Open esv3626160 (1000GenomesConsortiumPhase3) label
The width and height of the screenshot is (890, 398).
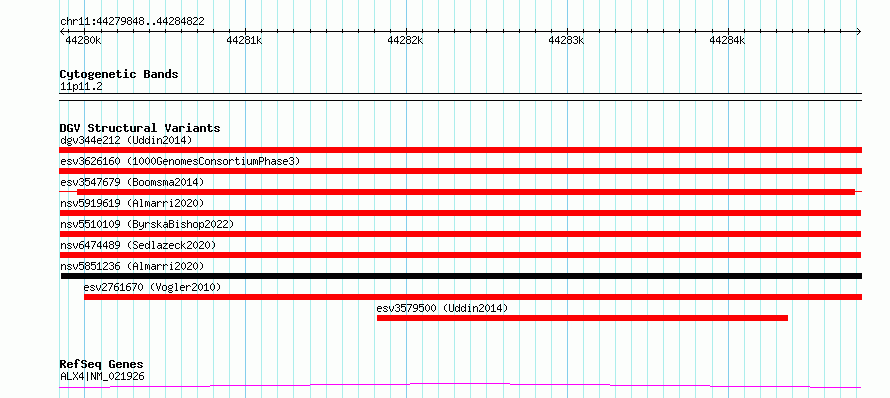point(180,162)
